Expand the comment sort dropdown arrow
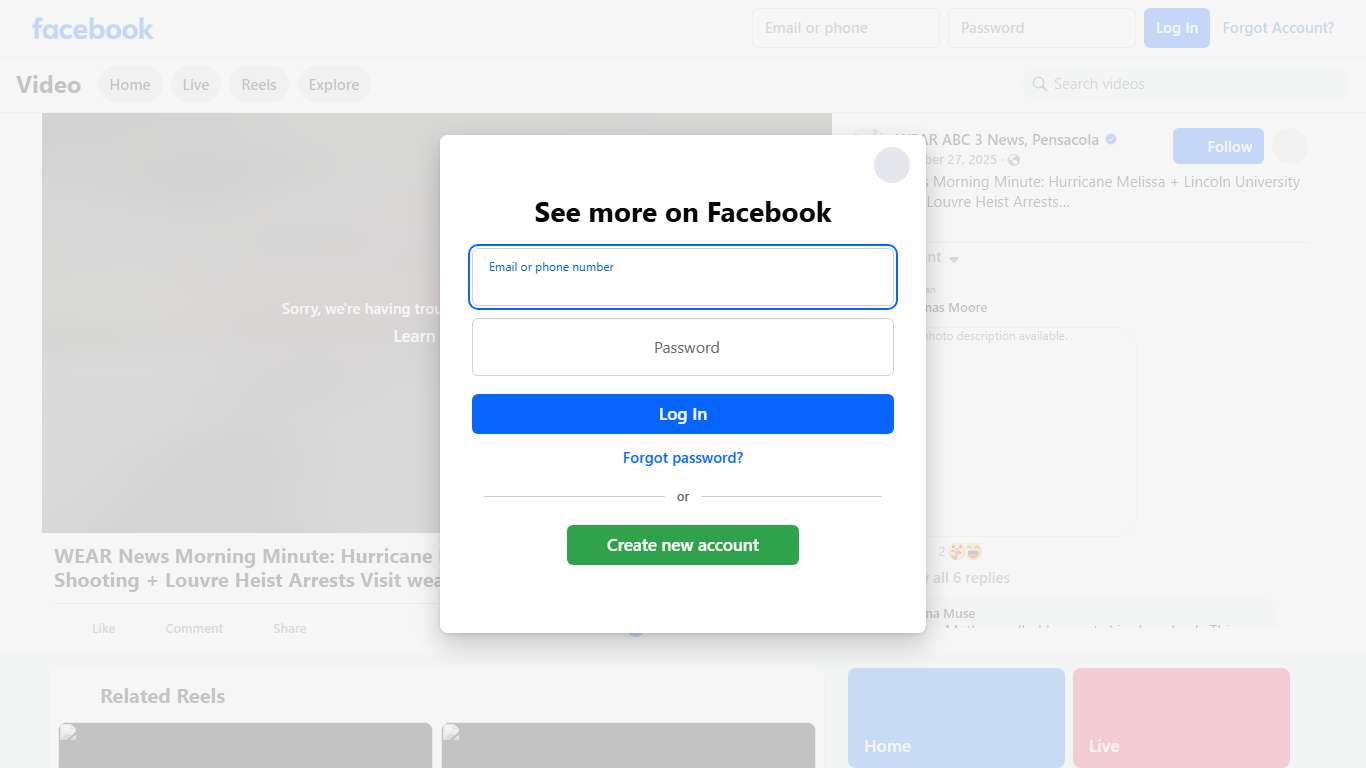 coord(954,259)
